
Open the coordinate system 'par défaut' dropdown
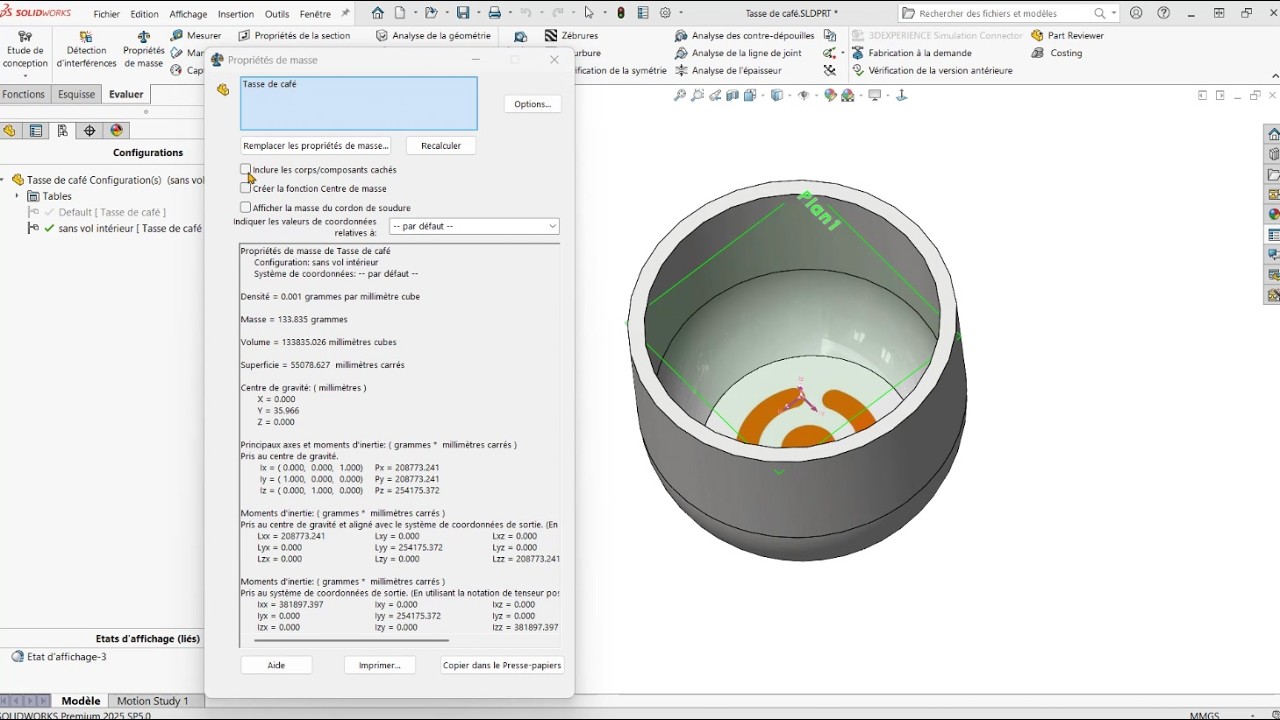coord(474,226)
